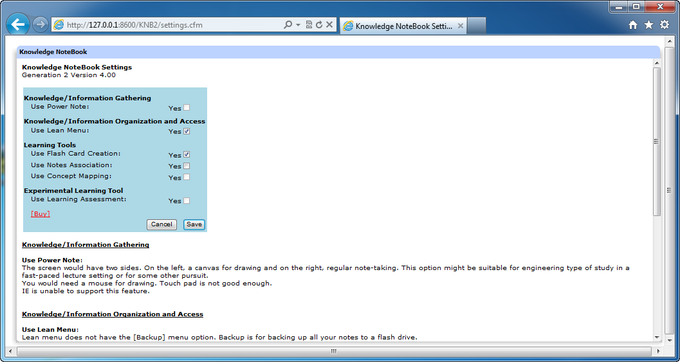Open a new blank tab

tap(477, 26)
